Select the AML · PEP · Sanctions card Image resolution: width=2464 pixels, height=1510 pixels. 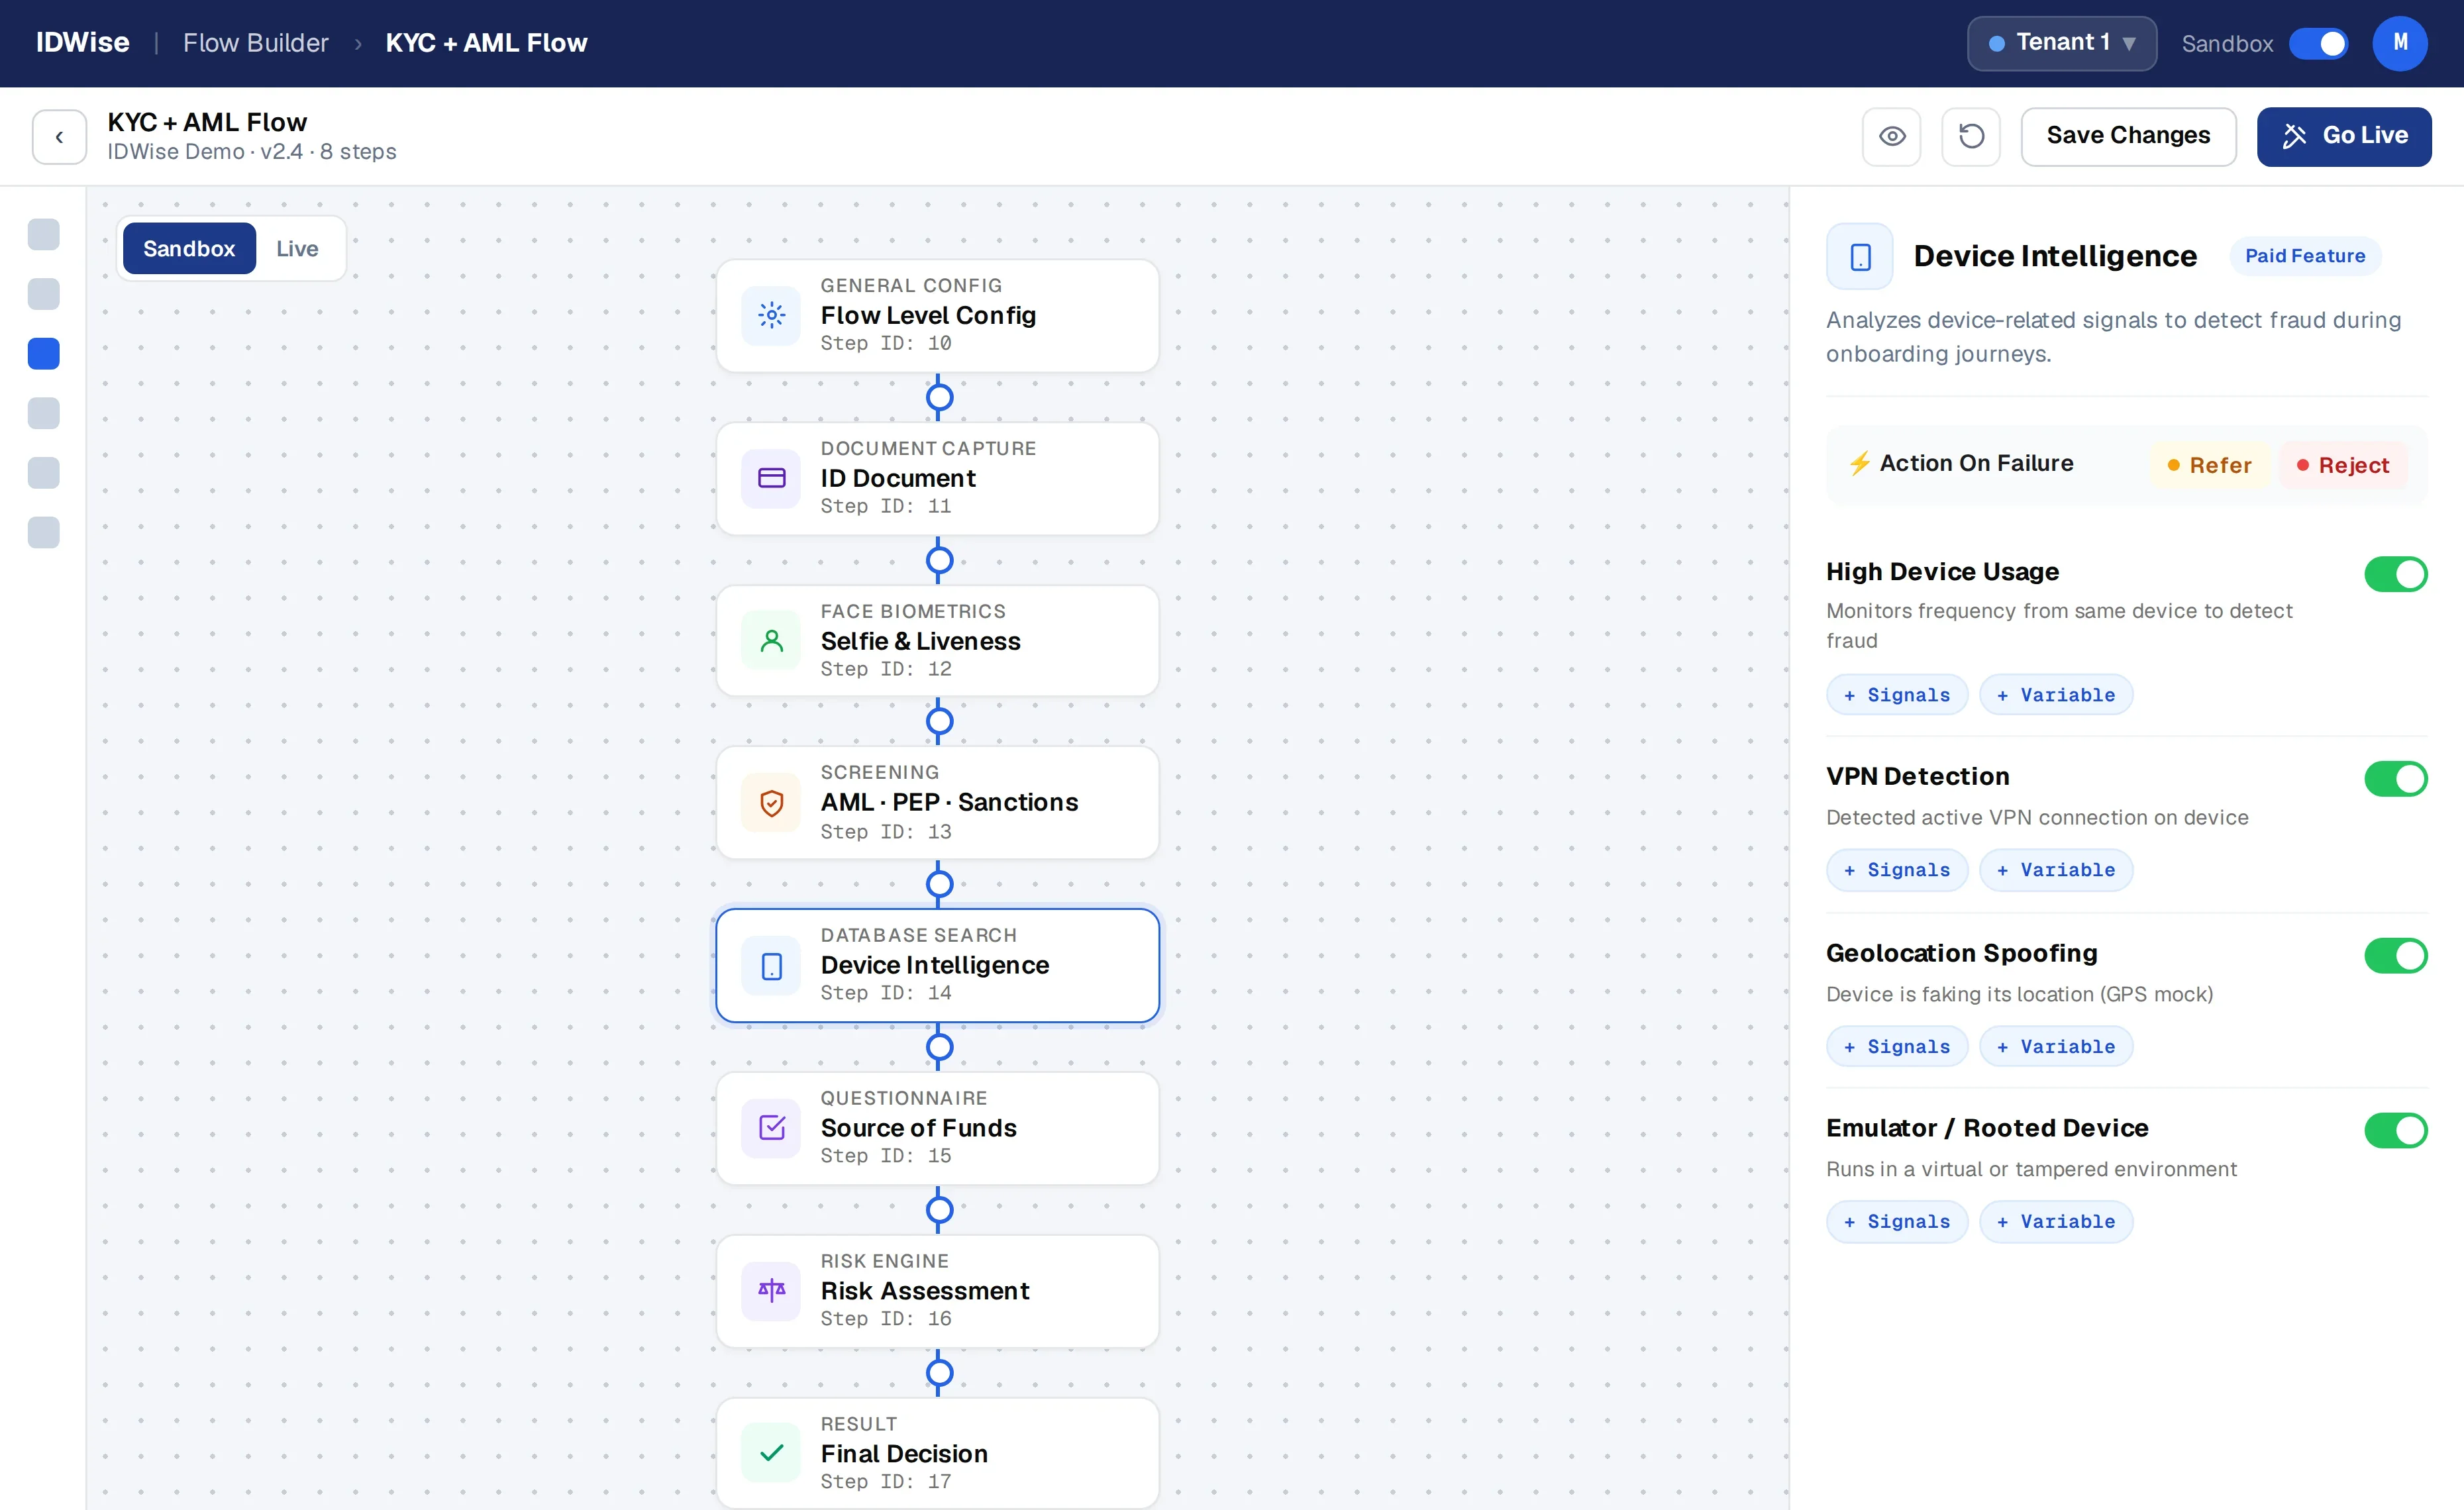[x=937, y=803]
